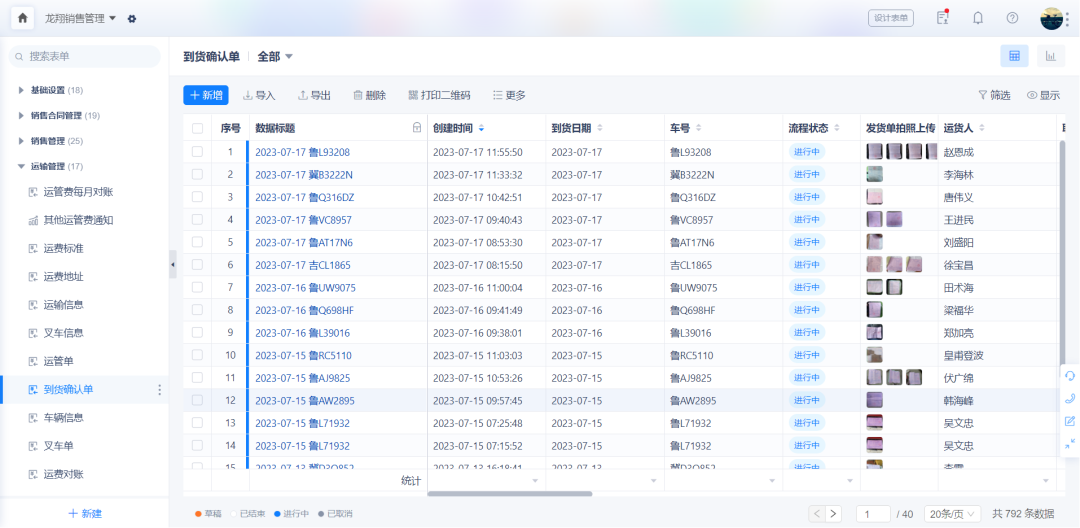
Task: Click the lock icon in 数据标题 header
Action: 416,128
